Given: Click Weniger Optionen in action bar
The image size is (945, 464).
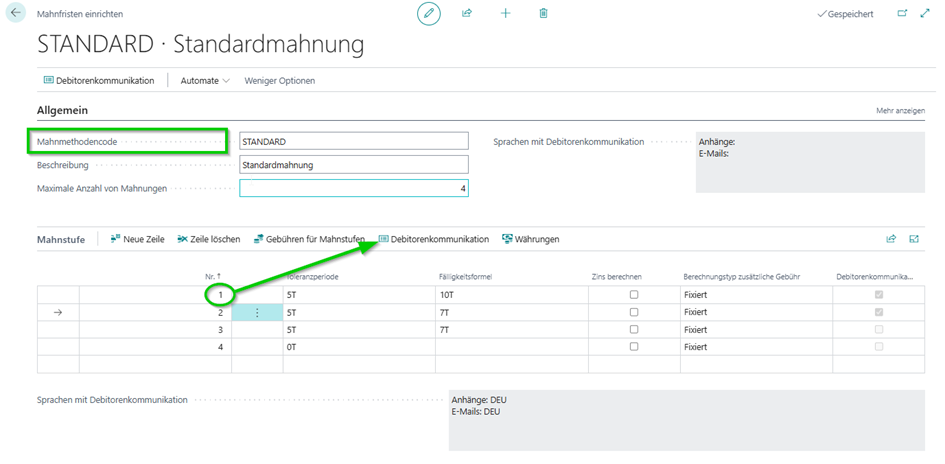Looking at the screenshot, I should click(279, 80).
